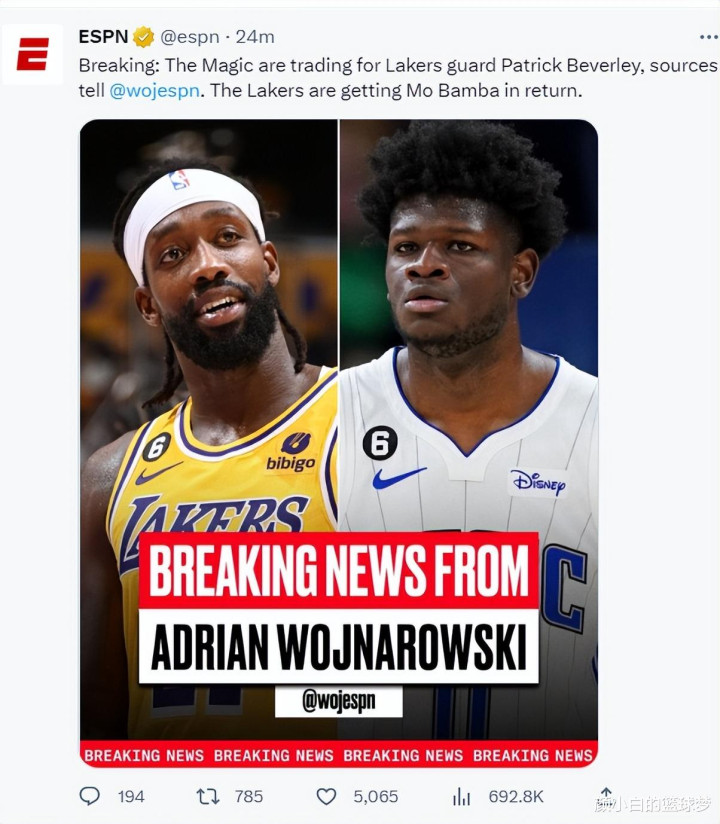The image size is (720, 824).
Task: Open the 24m timestamp link
Action: coord(255,37)
